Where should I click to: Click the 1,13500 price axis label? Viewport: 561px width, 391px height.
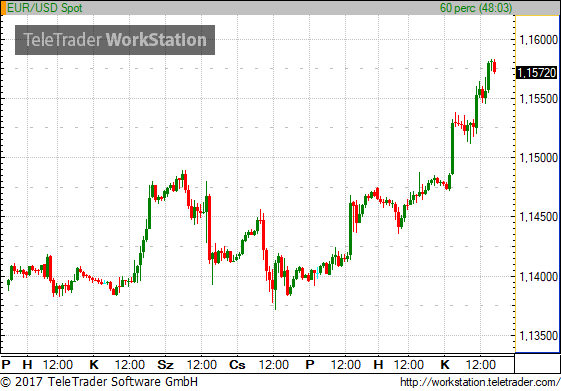(538, 336)
